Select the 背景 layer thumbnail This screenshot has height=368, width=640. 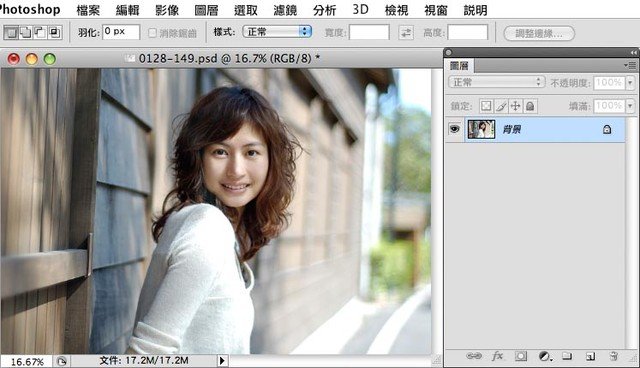coord(481,129)
